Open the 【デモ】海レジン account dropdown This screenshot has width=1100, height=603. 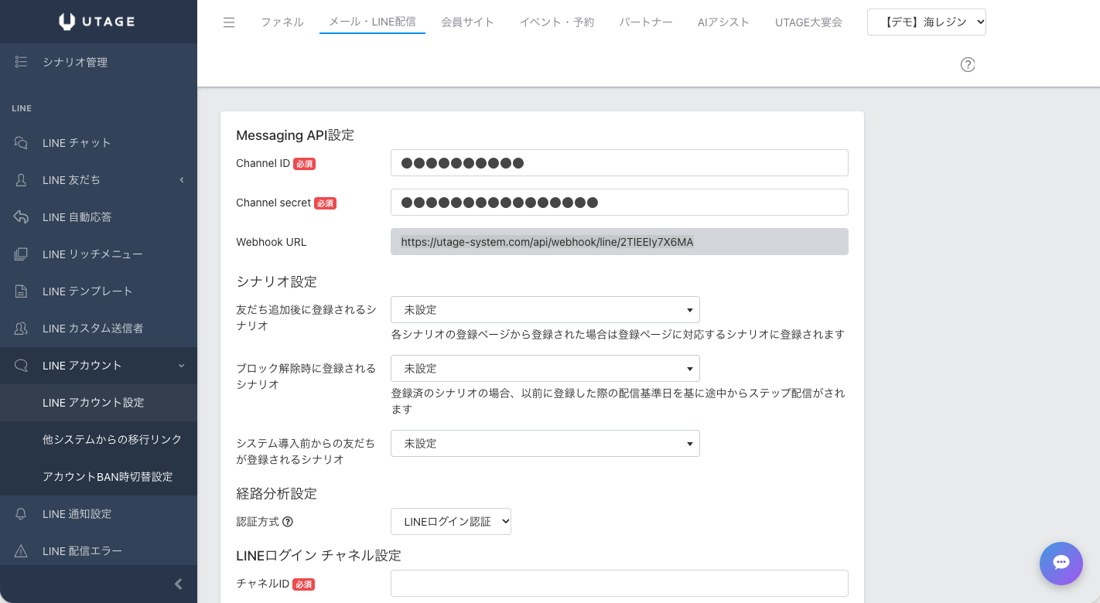pos(926,22)
